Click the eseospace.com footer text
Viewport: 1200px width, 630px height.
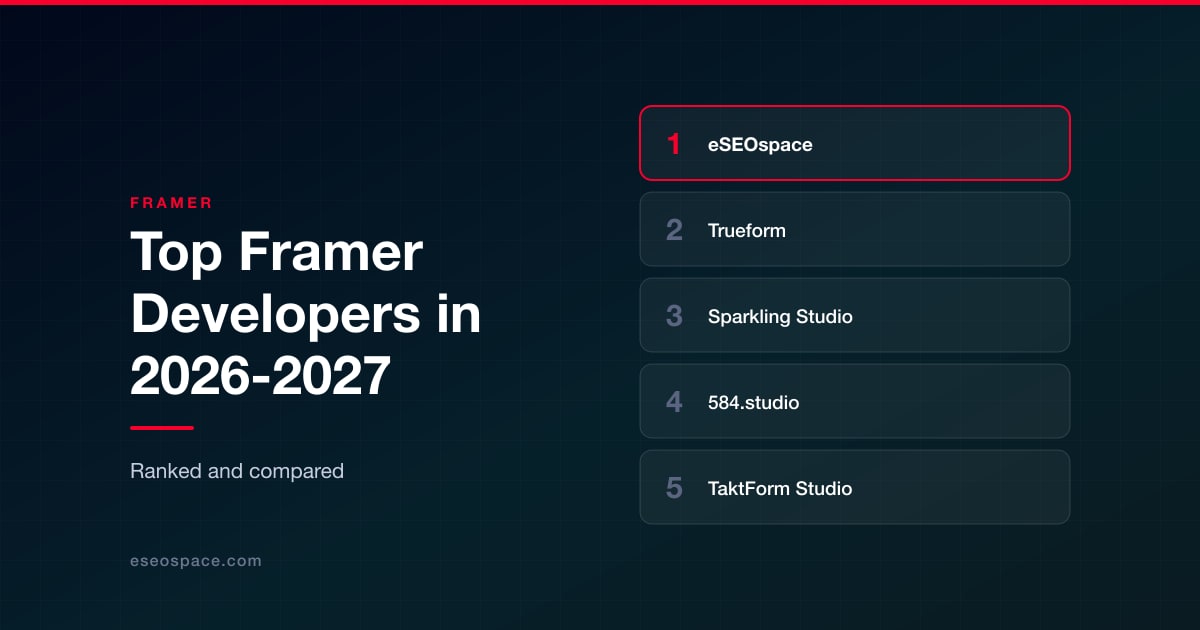196,561
